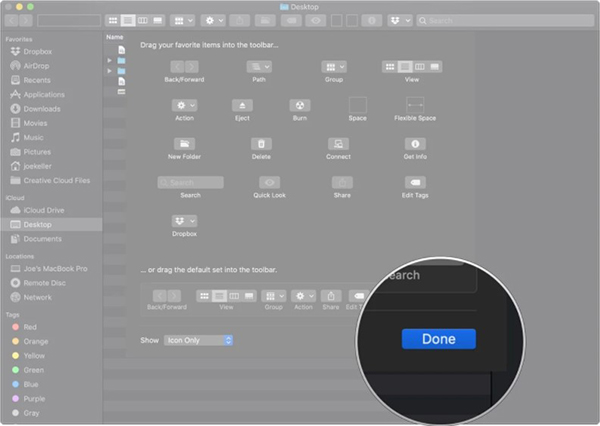600x426 pixels.
Task: Click the default set's Group item
Action: point(274,296)
